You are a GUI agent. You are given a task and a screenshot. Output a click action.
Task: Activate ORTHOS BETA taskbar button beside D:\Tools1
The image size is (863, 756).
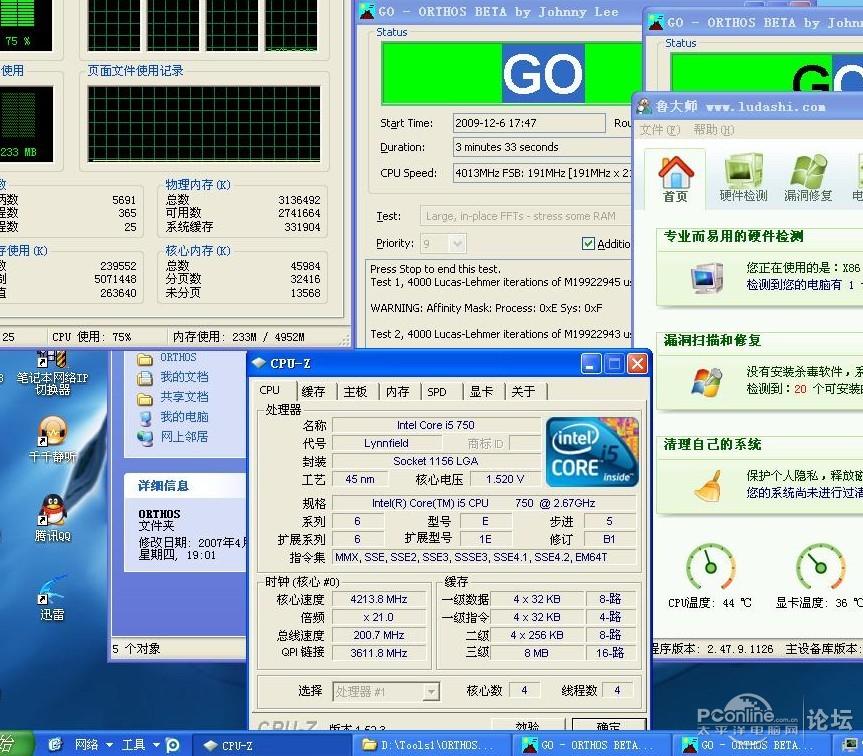(593, 746)
